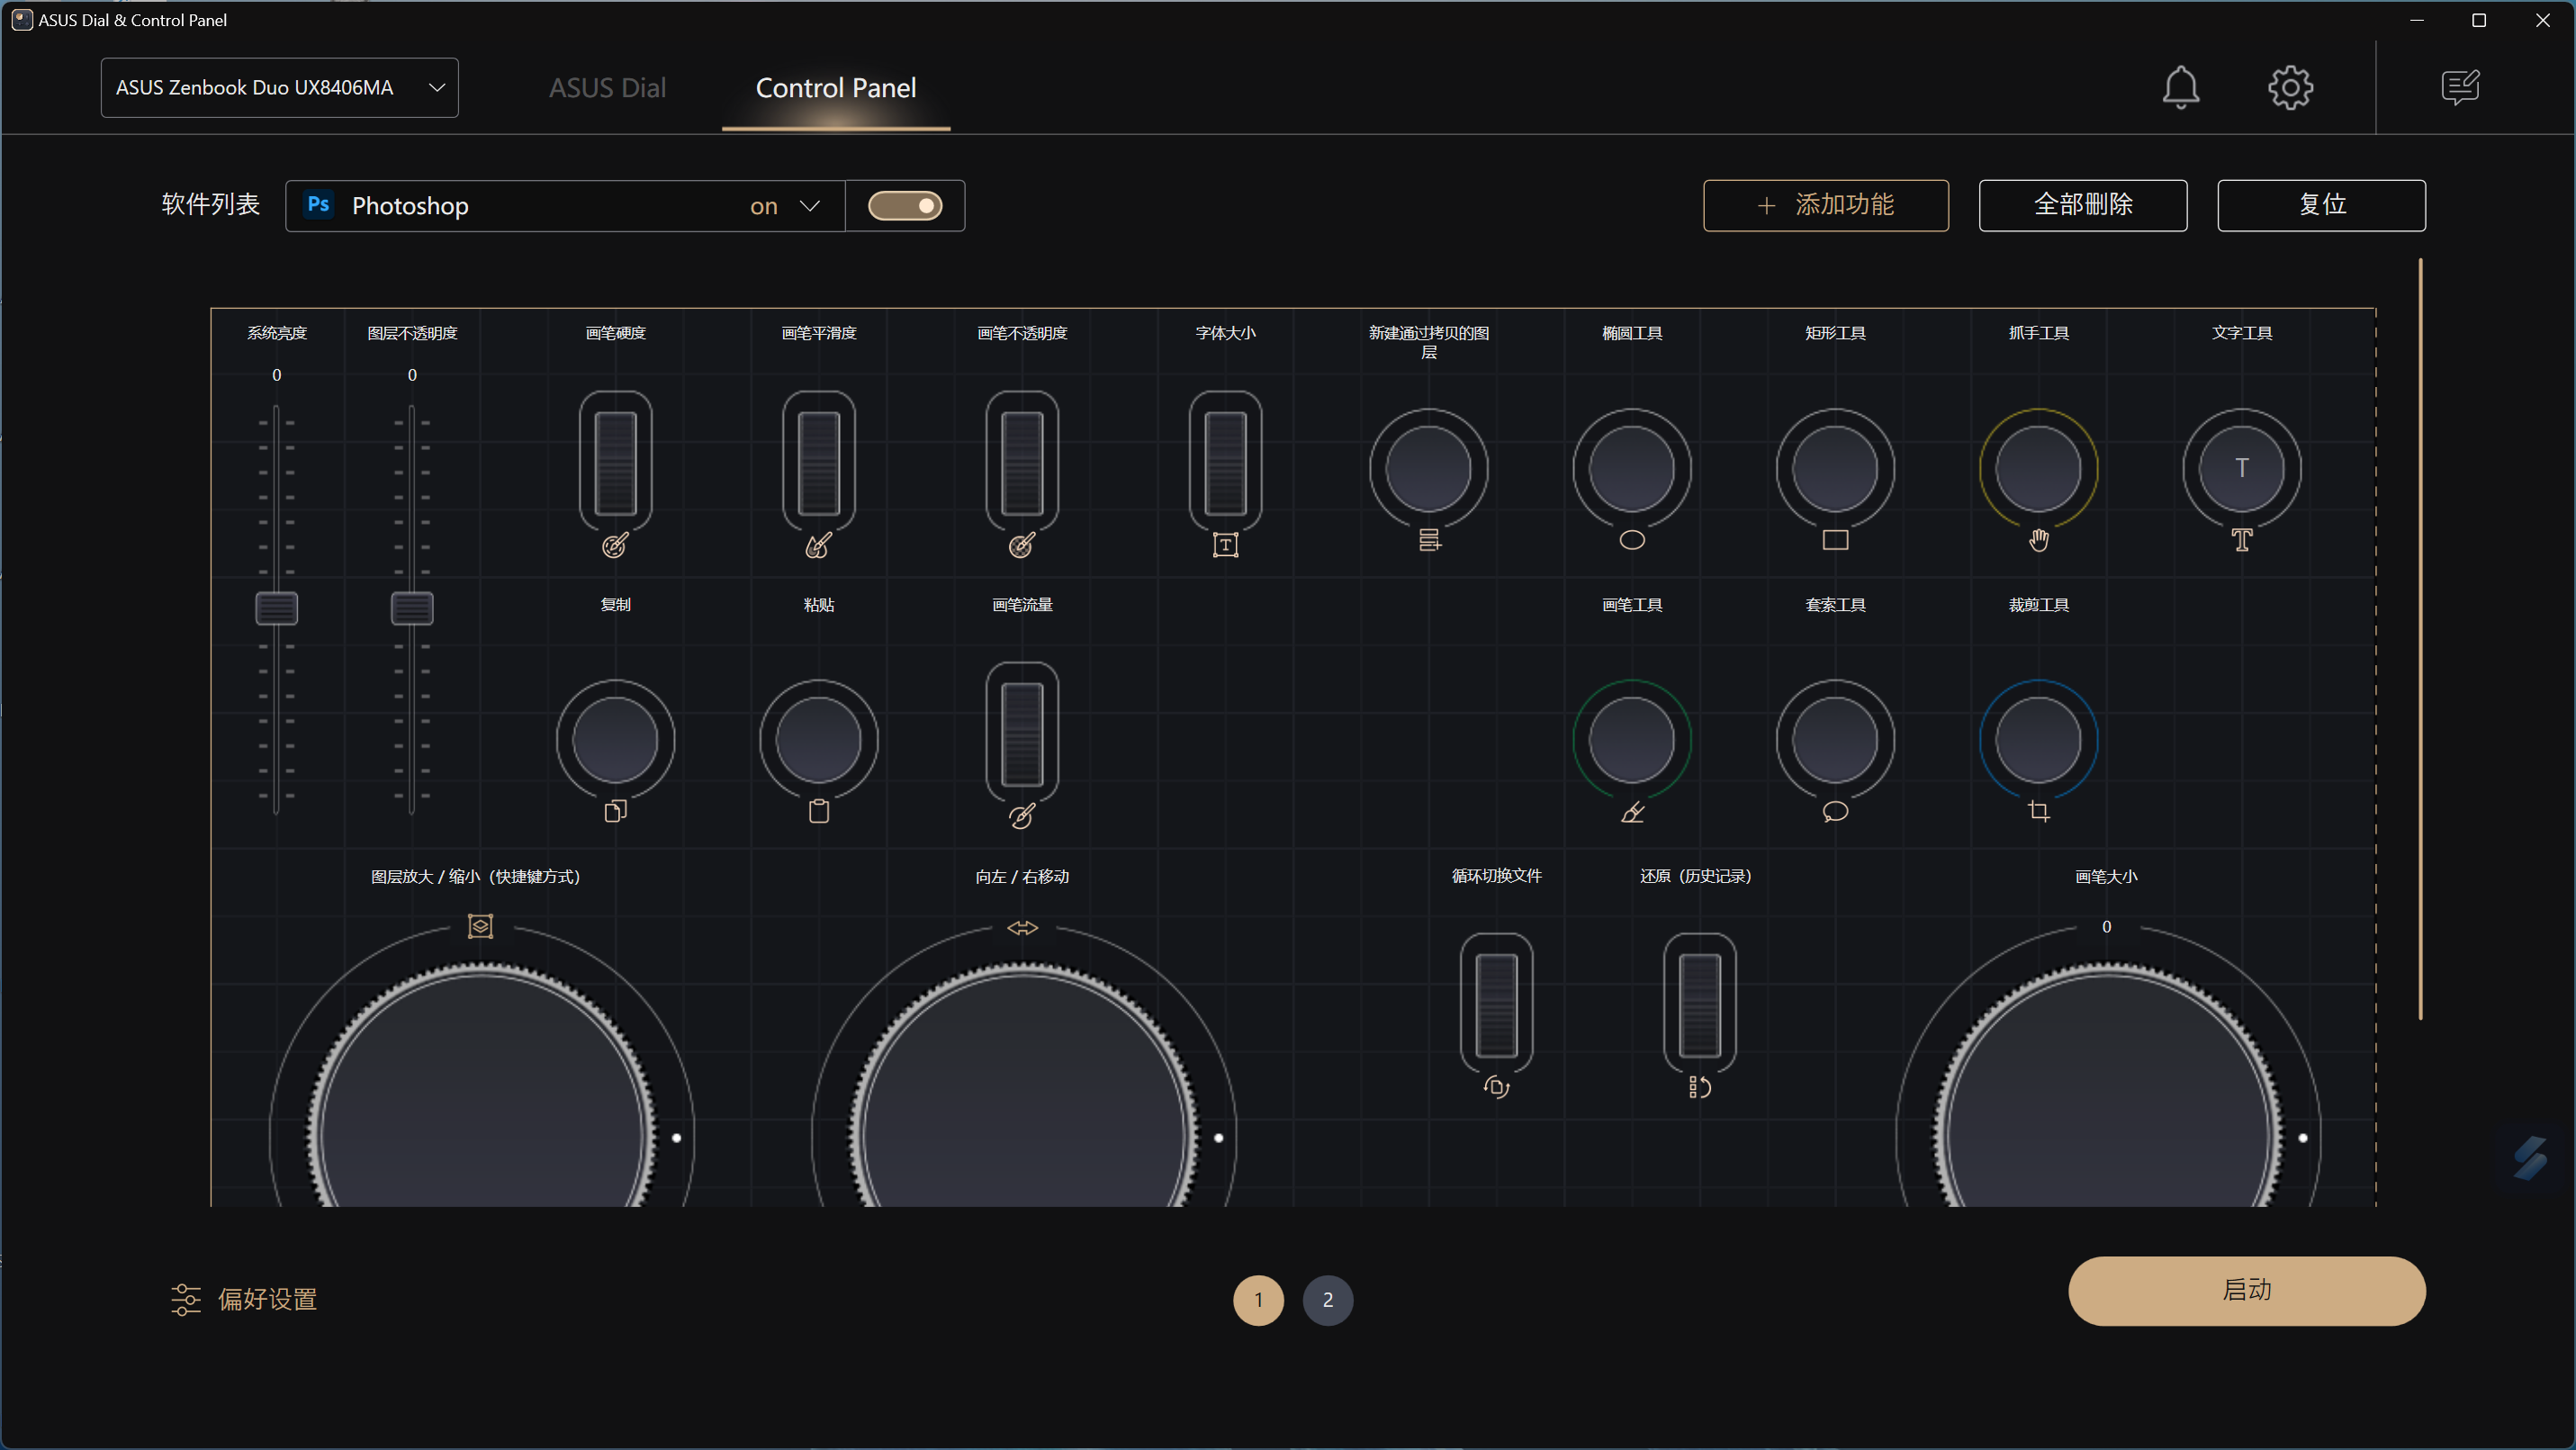2576x1450 pixels.
Task: Open the notifications bell
Action: pos(2180,88)
